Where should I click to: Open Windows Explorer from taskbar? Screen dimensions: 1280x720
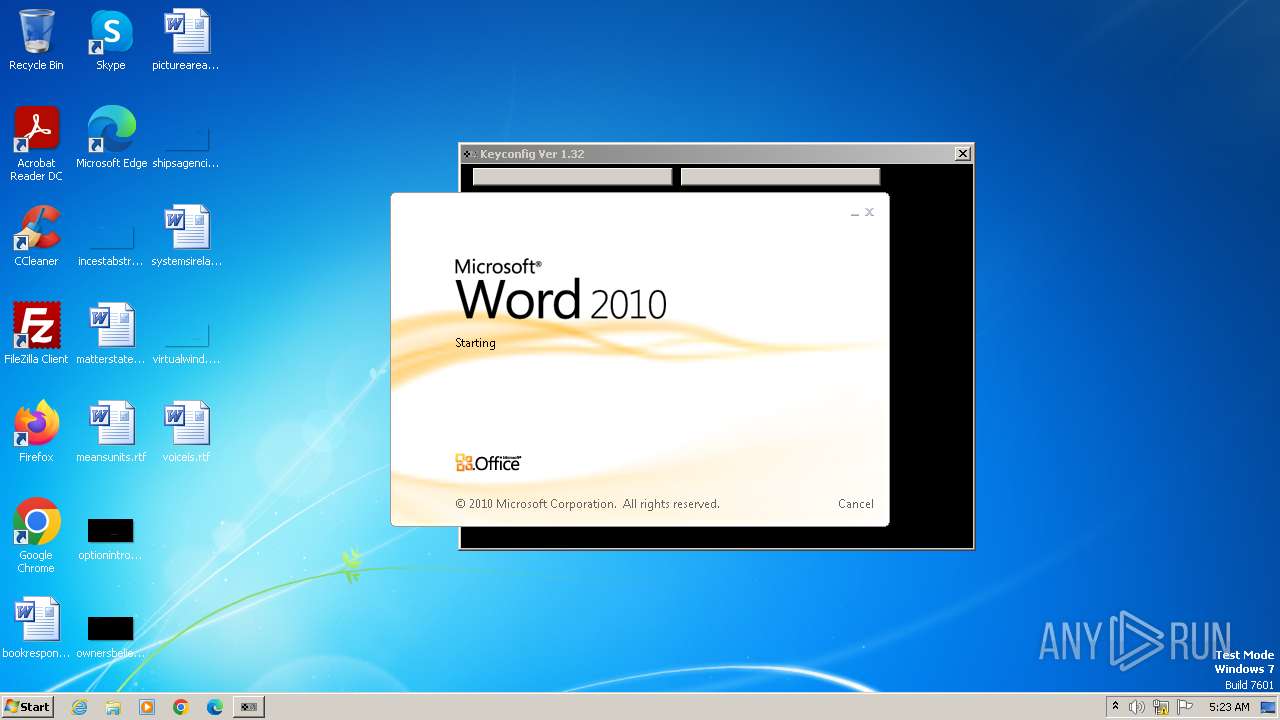click(x=113, y=707)
